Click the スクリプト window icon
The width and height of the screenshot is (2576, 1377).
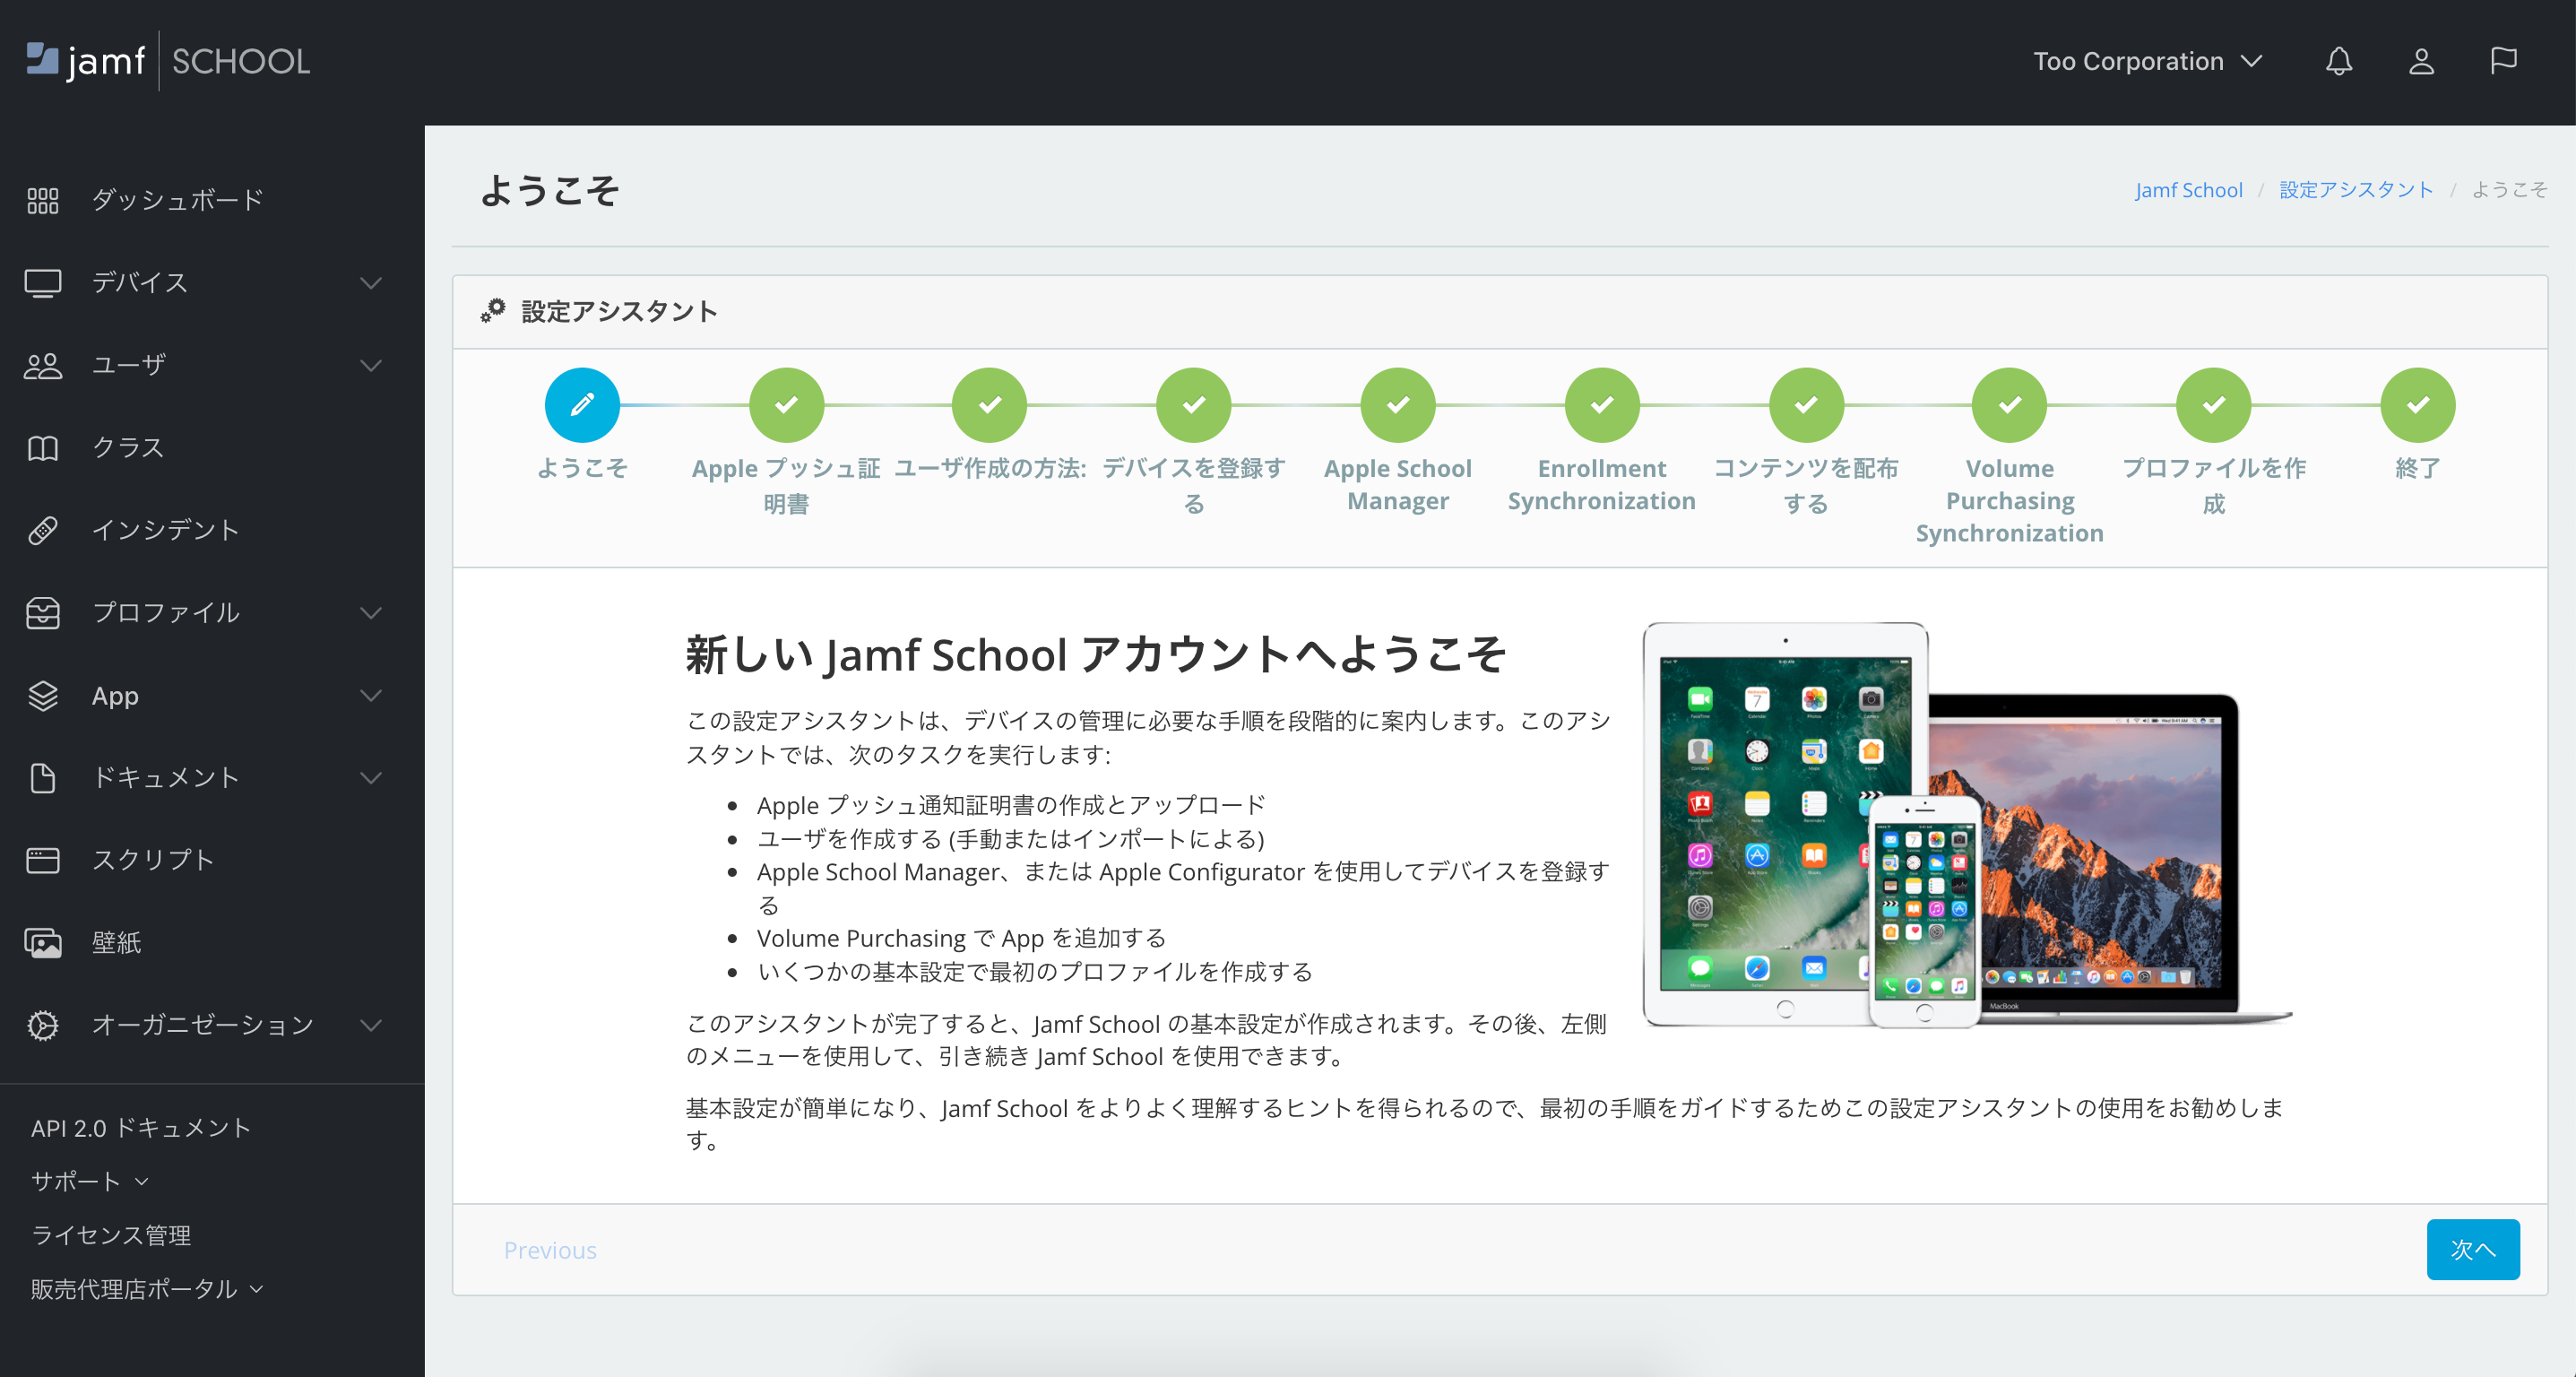43,860
